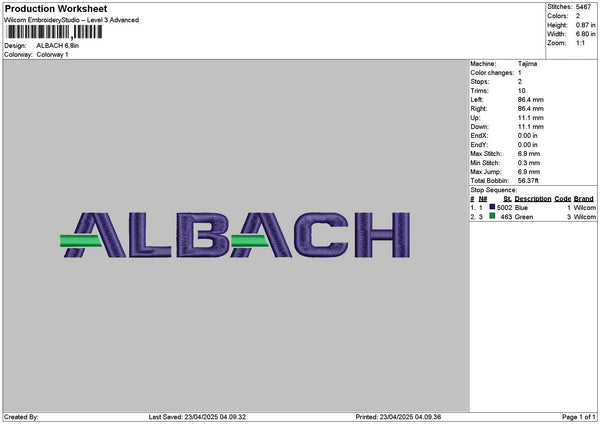This screenshot has width=600, height=424.
Task: Click the Machine value 'Tajima'
Action: click(527, 64)
